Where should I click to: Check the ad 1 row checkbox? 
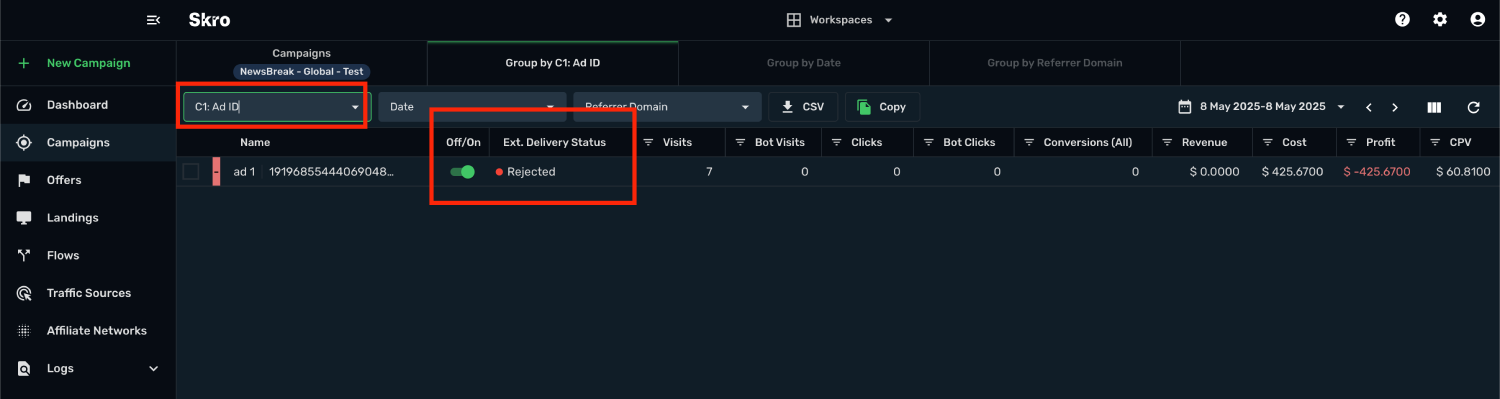pyautogui.click(x=191, y=172)
